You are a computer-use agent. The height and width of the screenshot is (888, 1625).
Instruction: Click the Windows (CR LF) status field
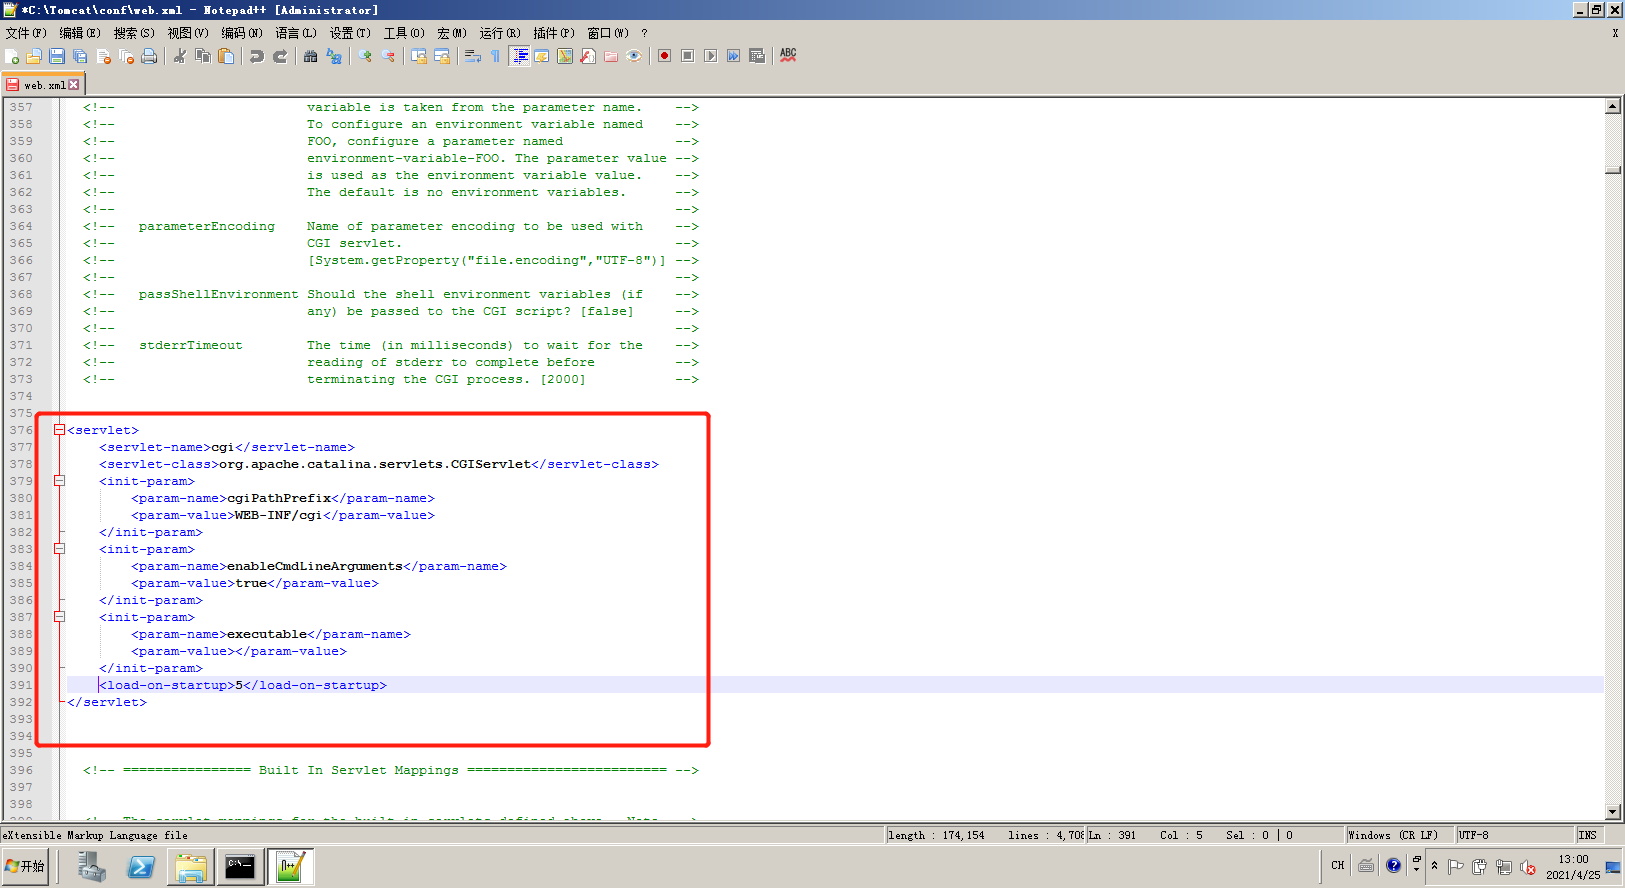click(1399, 835)
